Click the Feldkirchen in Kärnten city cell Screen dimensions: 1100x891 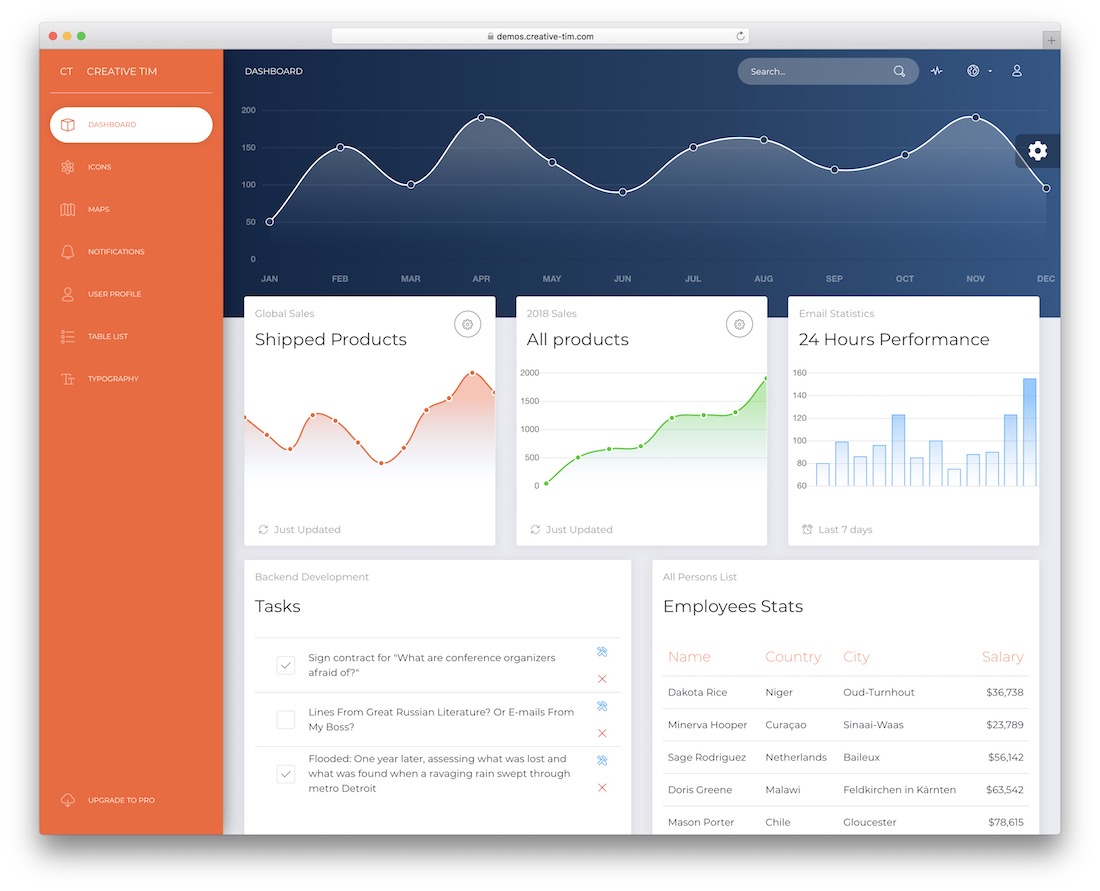coord(899,790)
